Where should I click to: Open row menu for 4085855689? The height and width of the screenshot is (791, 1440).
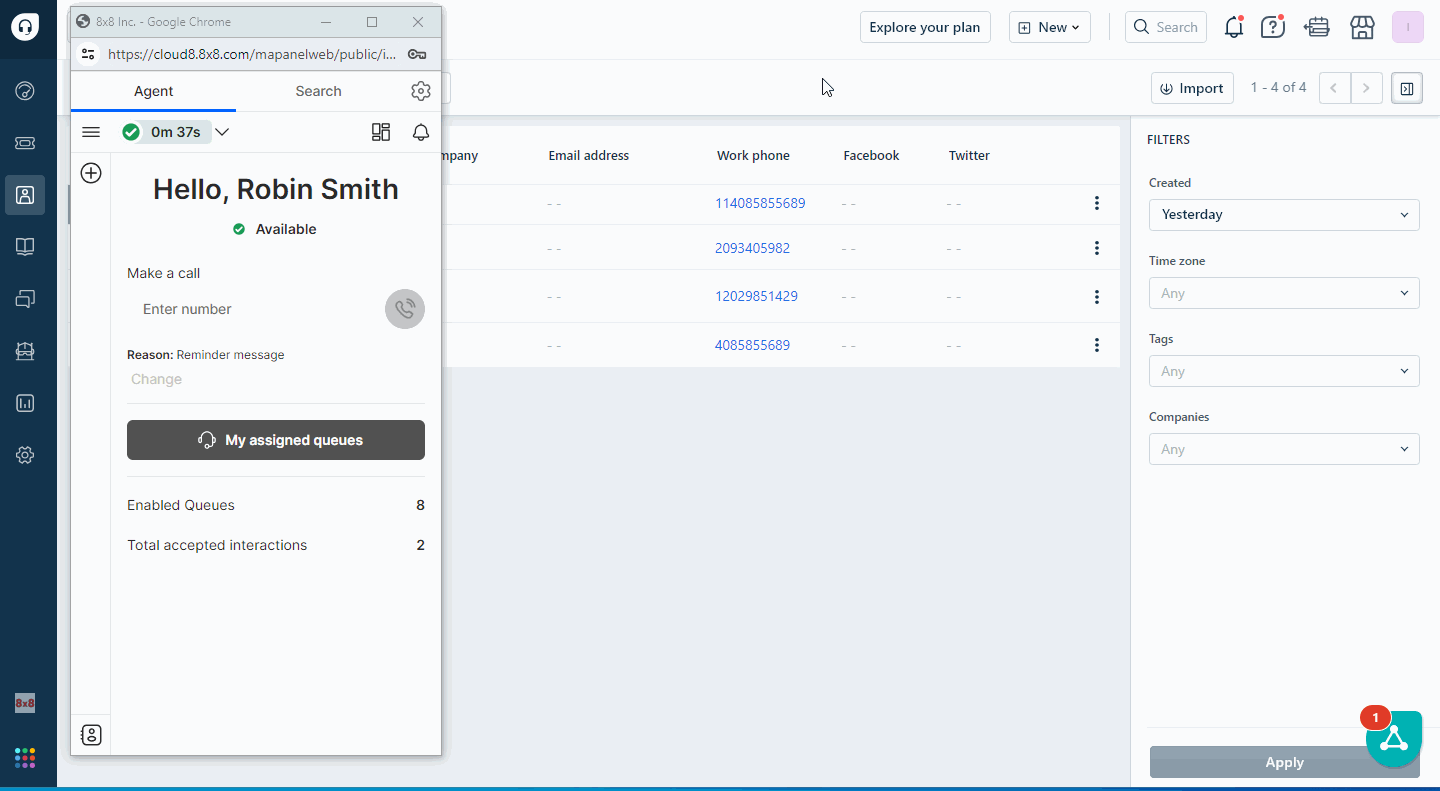(1097, 345)
